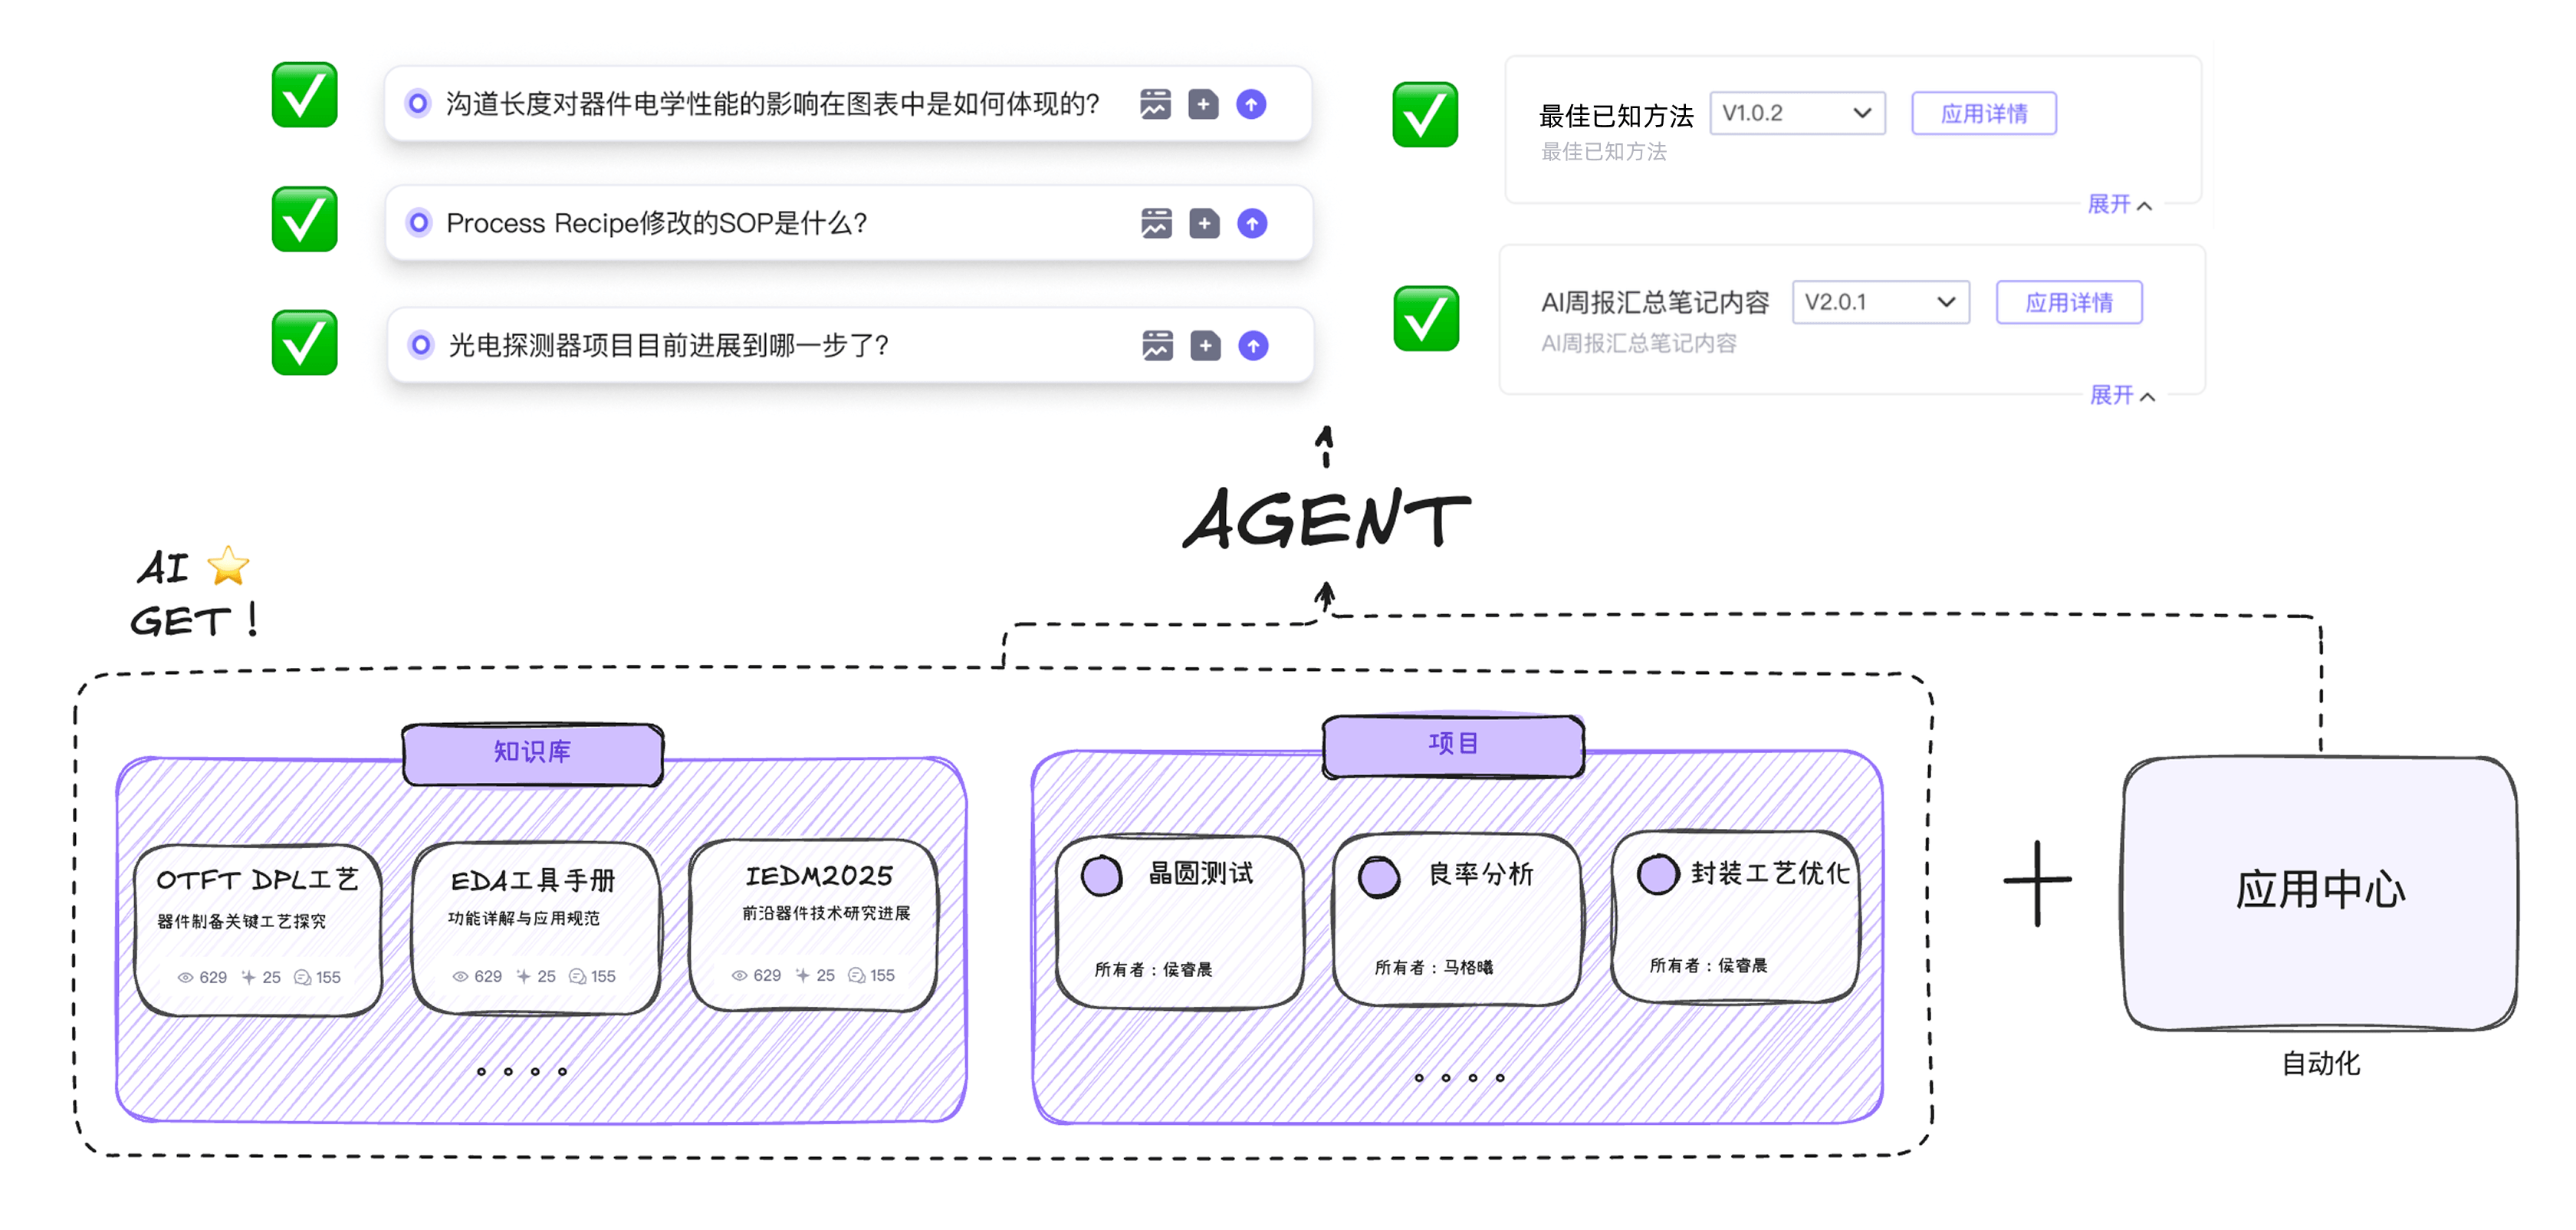Click green checkmark beside Process Recipe question
Image resolution: width=2576 pixels, height=1230 pixels.
[304, 219]
